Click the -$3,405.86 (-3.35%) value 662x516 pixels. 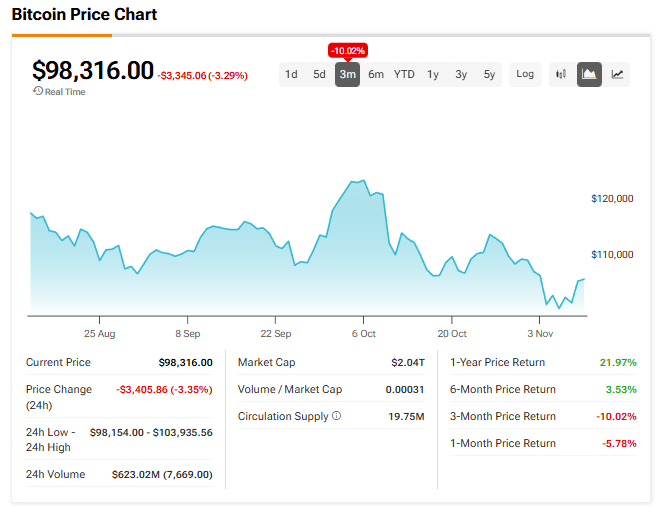click(164, 389)
